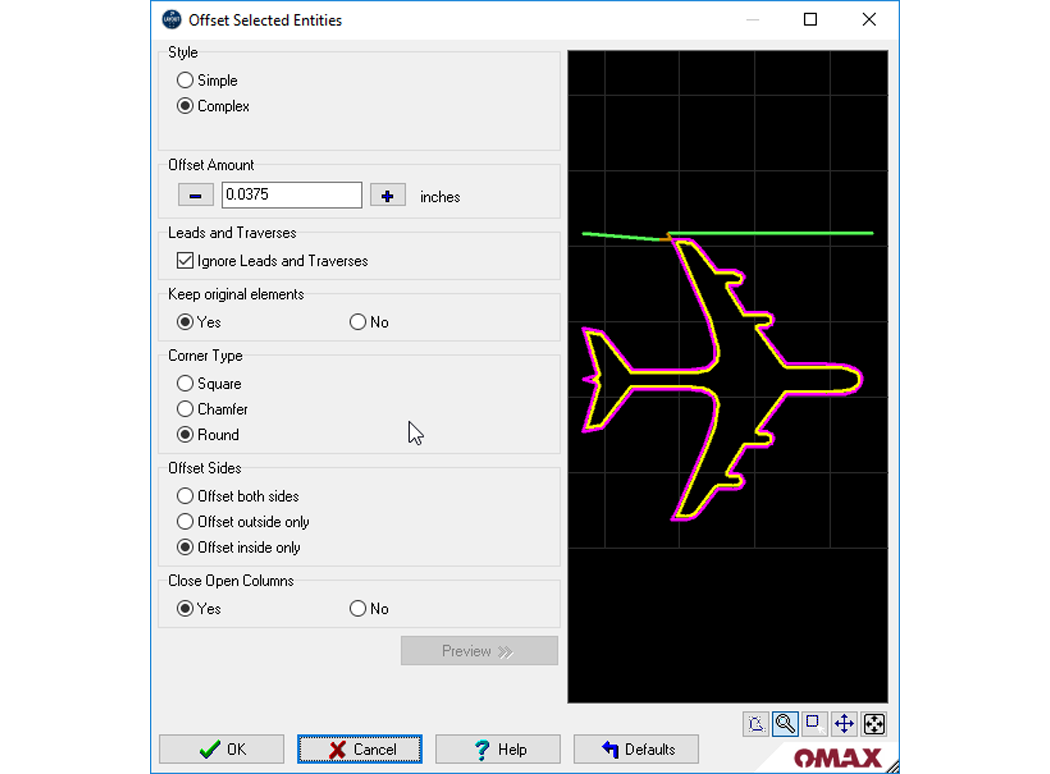Restore settings with the Defaults button

[636, 749]
